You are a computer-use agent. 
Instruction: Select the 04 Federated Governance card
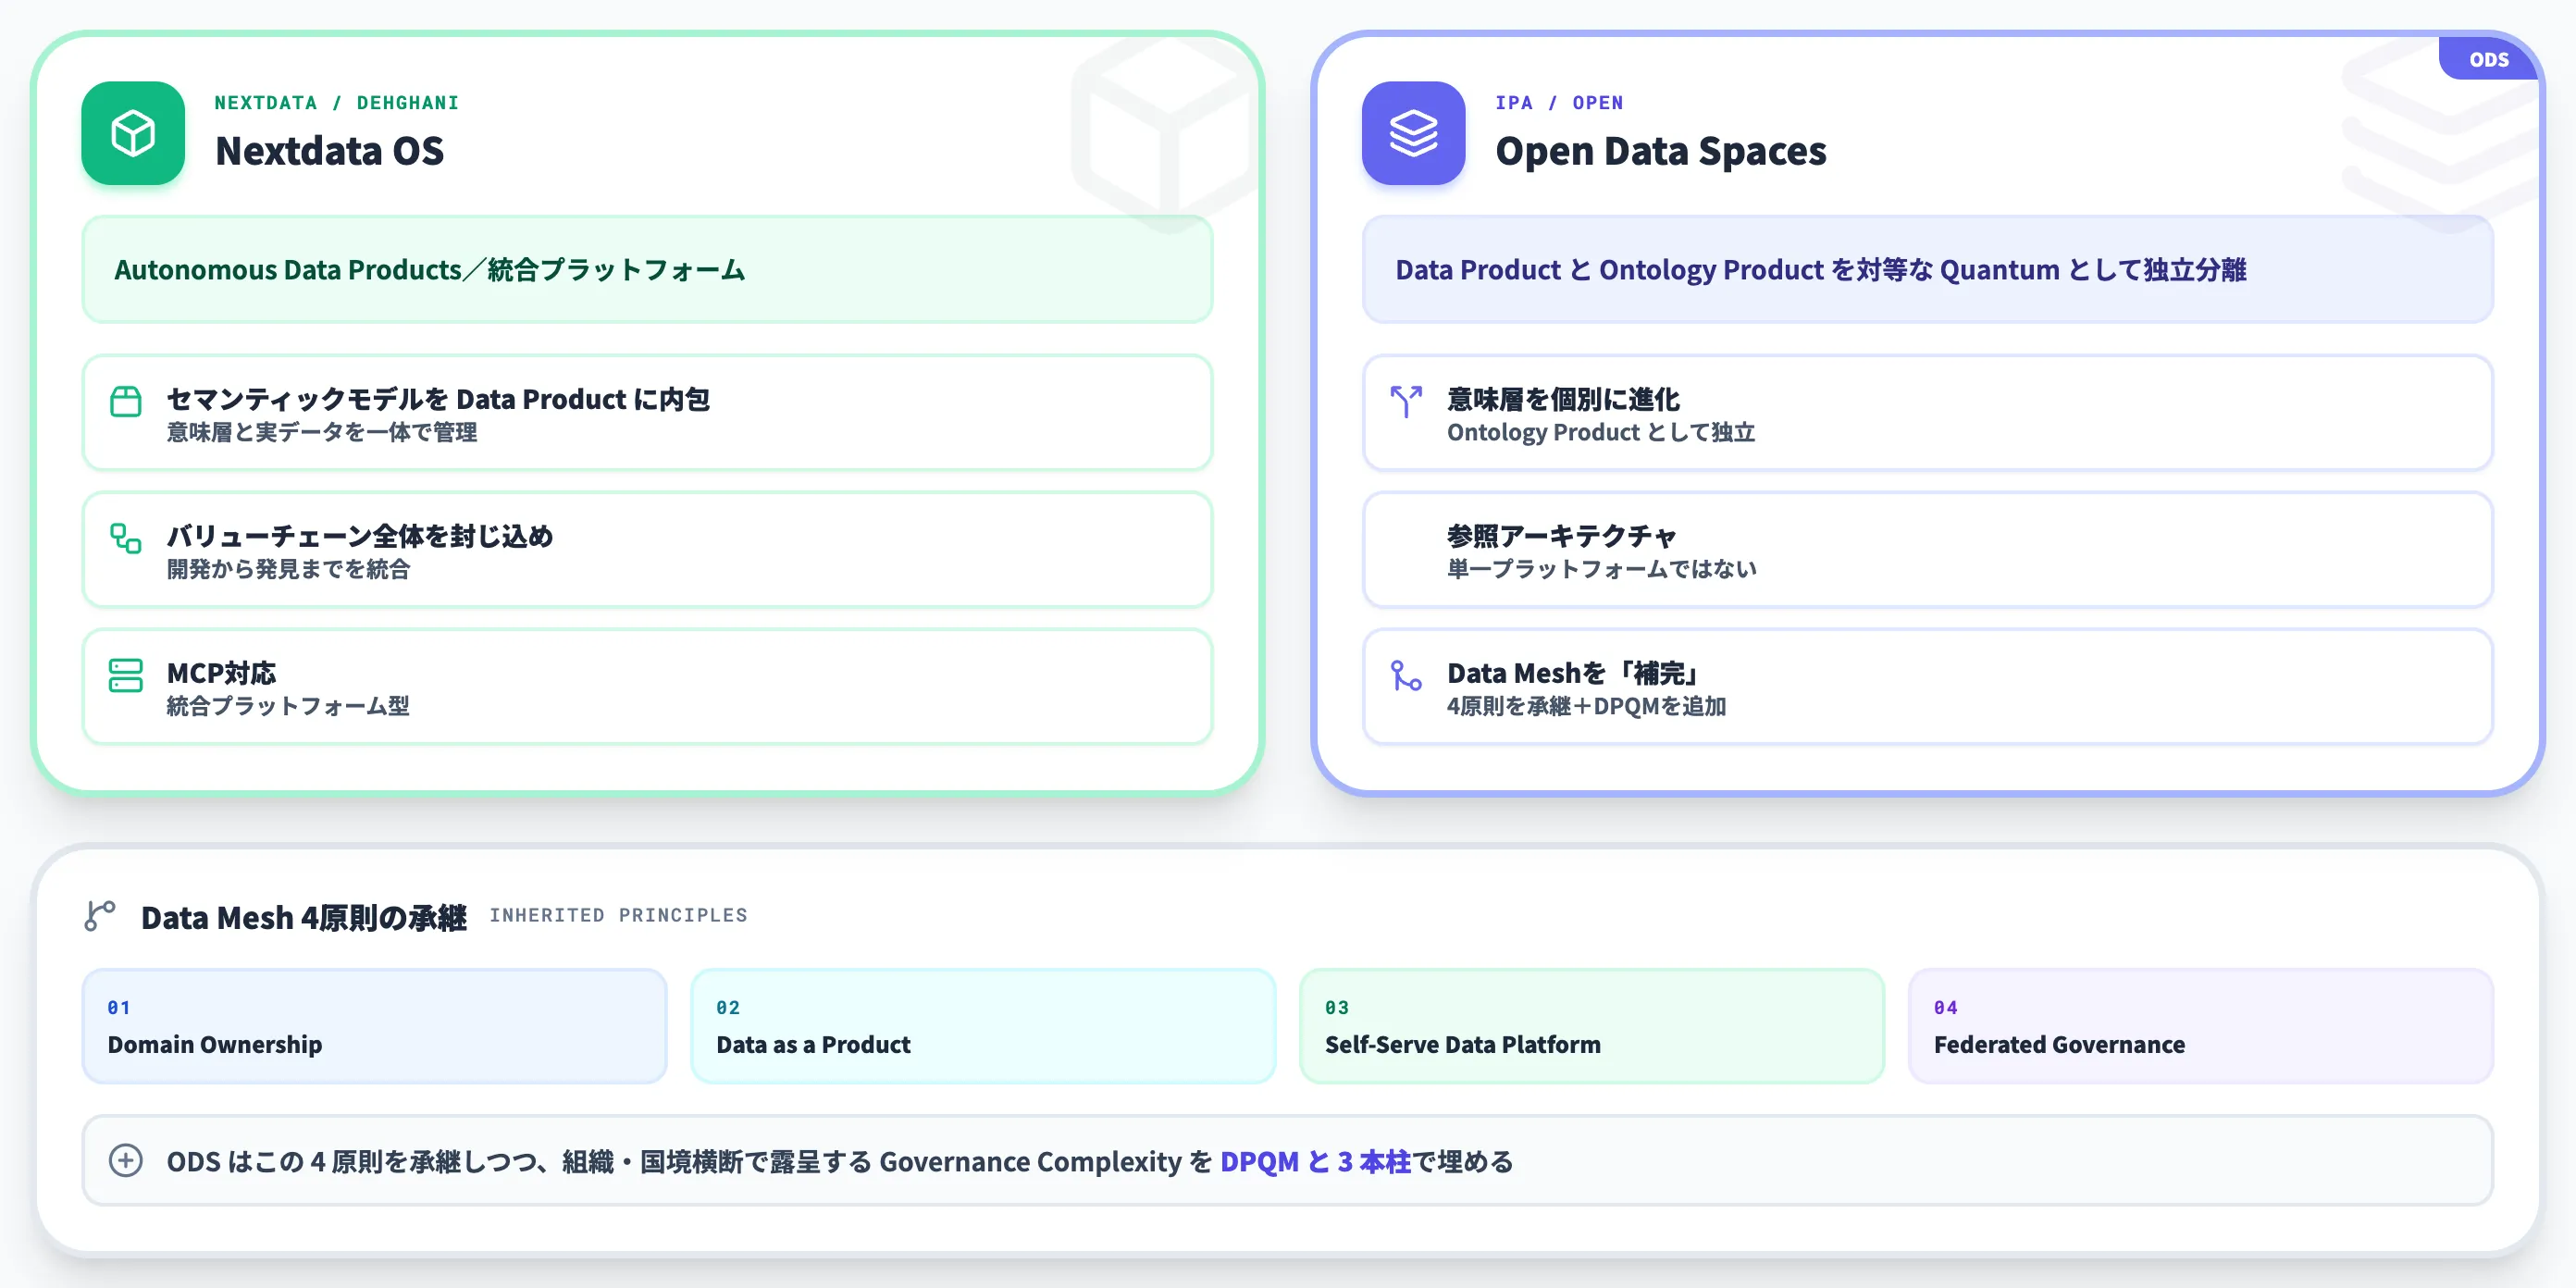2201,1026
